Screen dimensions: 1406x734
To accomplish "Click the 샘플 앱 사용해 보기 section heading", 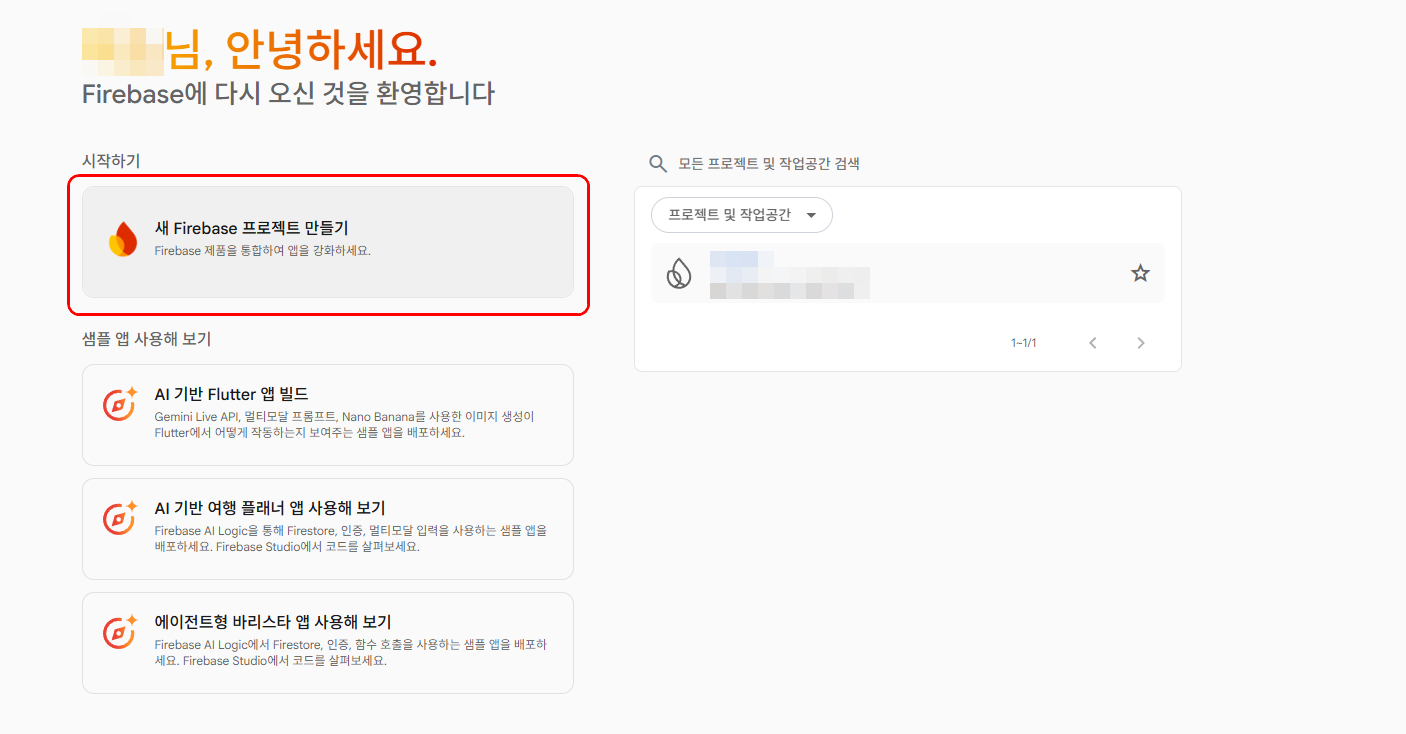I will tap(147, 339).
